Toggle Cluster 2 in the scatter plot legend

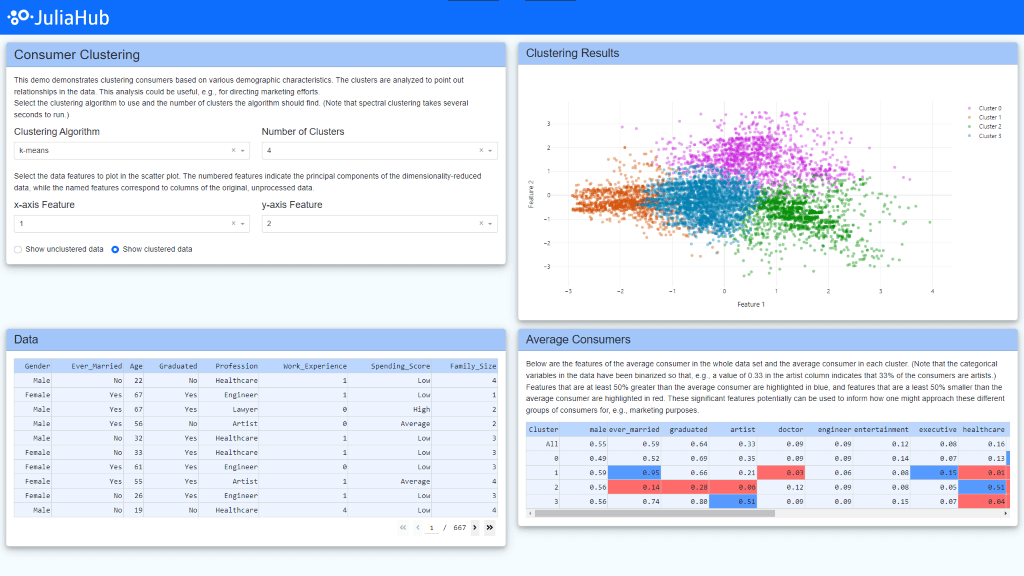(x=988, y=127)
